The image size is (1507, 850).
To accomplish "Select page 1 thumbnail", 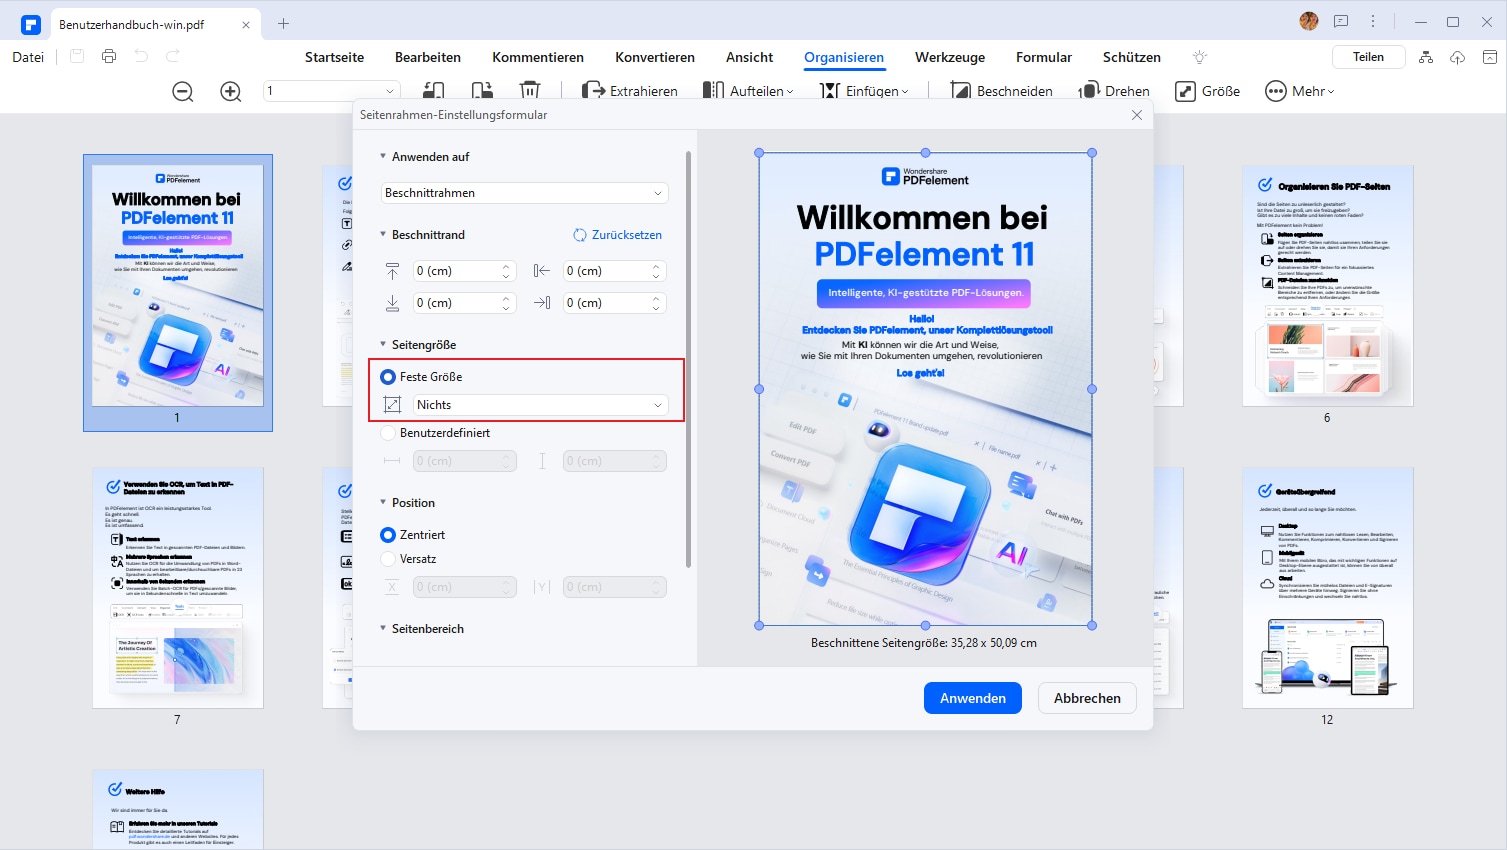I will click(178, 285).
